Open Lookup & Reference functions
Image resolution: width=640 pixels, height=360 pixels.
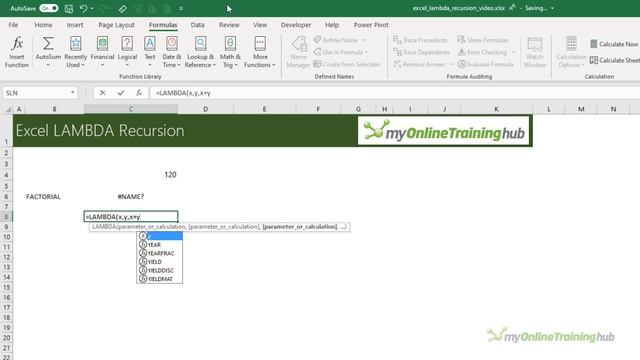click(200, 51)
